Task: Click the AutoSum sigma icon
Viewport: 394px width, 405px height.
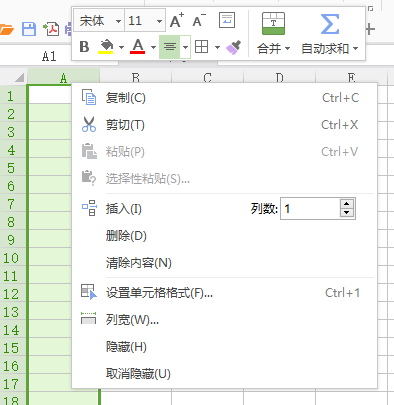Action: [x=329, y=24]
